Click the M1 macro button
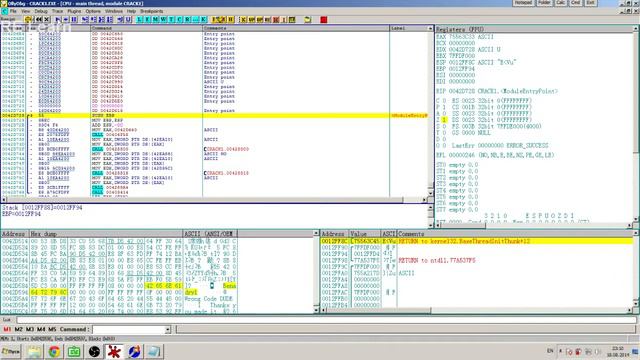The height and width of the screenshot is (360, 640). point(7,329)
